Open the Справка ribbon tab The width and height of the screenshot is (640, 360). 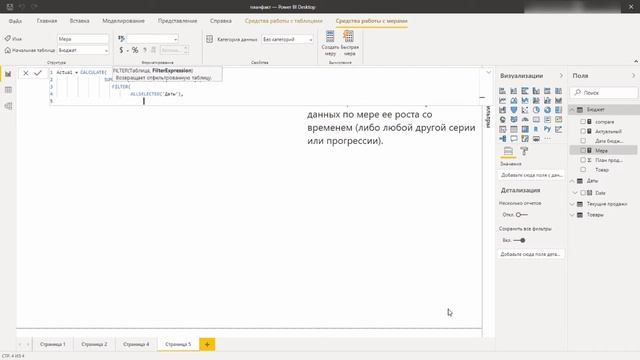[x=221, y=21]
